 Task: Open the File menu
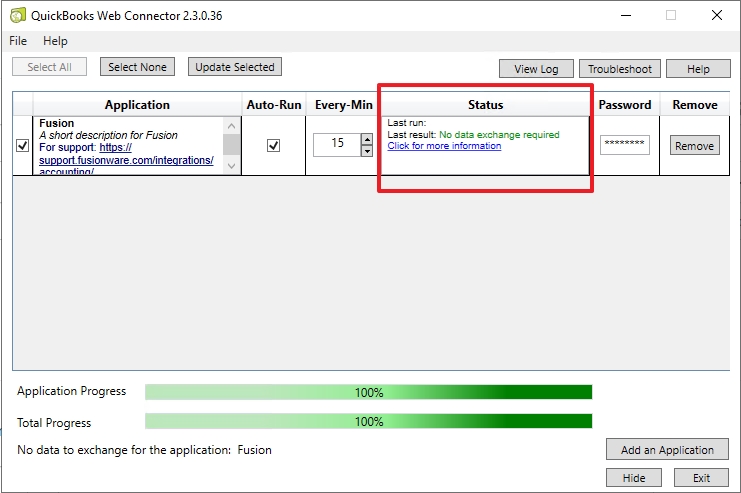[x=18, y=41]
